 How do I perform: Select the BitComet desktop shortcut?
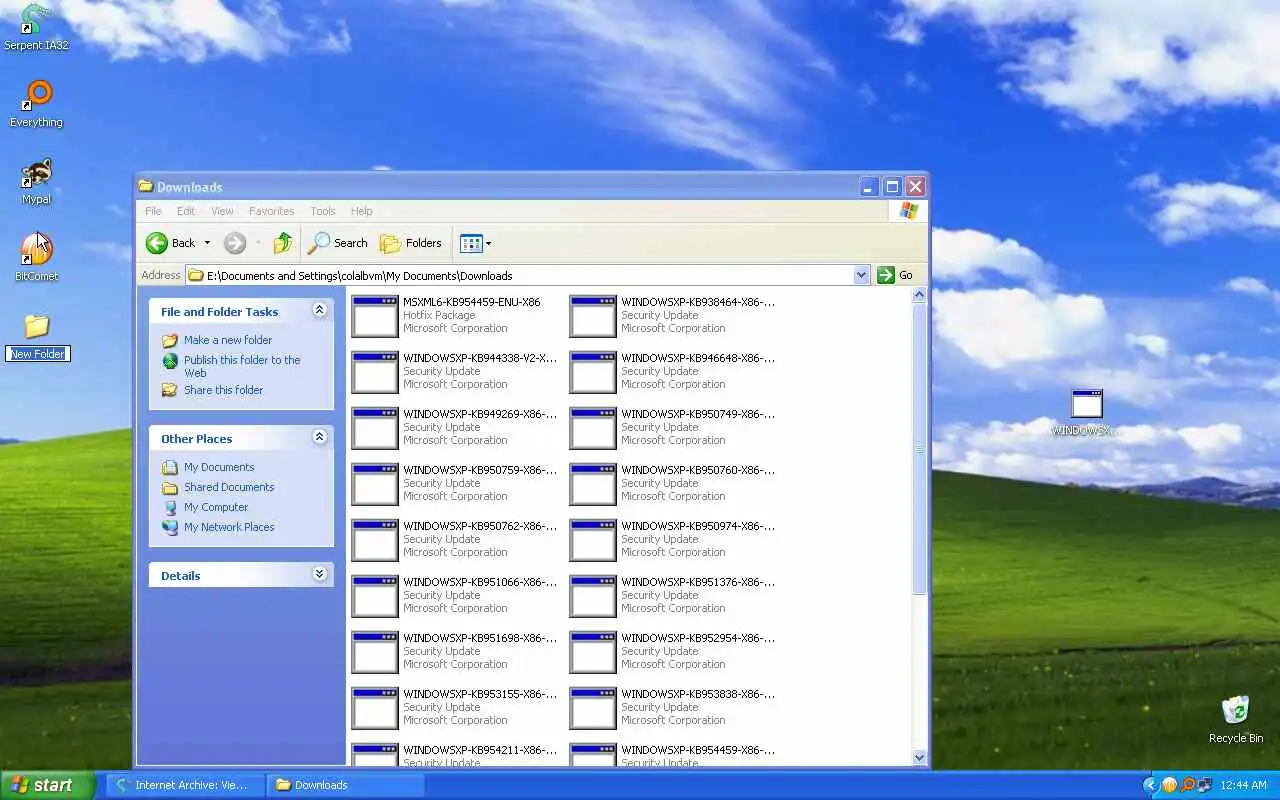click(36, 258)
